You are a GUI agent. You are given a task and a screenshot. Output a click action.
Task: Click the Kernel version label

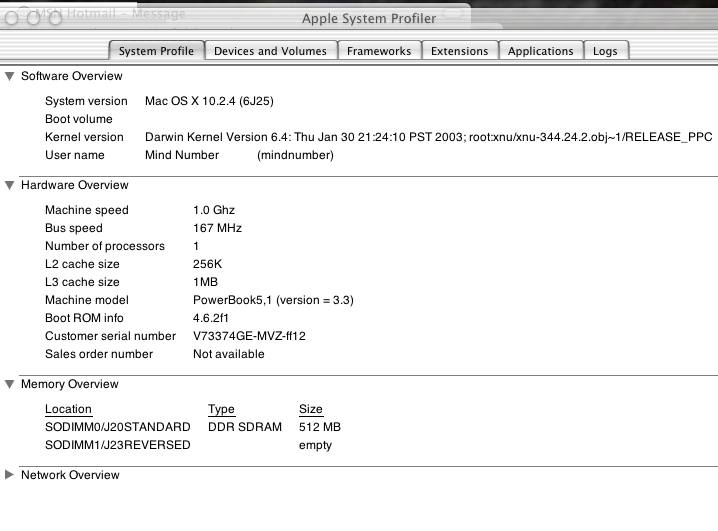point(84,137)
